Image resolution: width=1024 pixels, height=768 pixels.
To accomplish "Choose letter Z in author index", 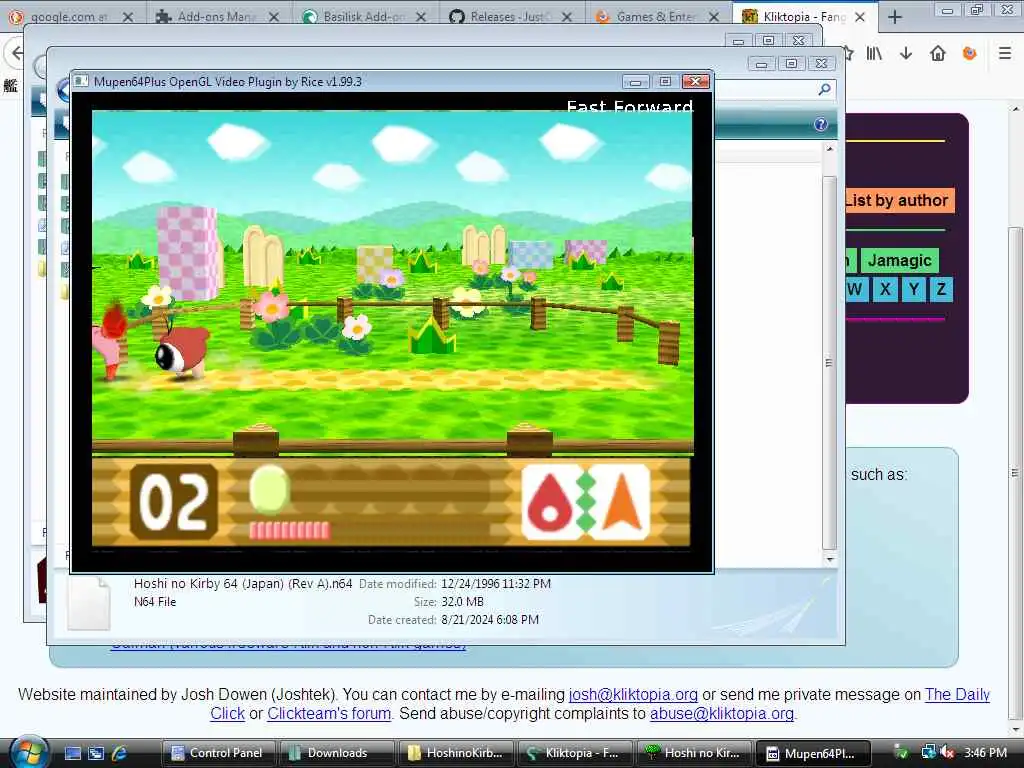I will (942, 289).
